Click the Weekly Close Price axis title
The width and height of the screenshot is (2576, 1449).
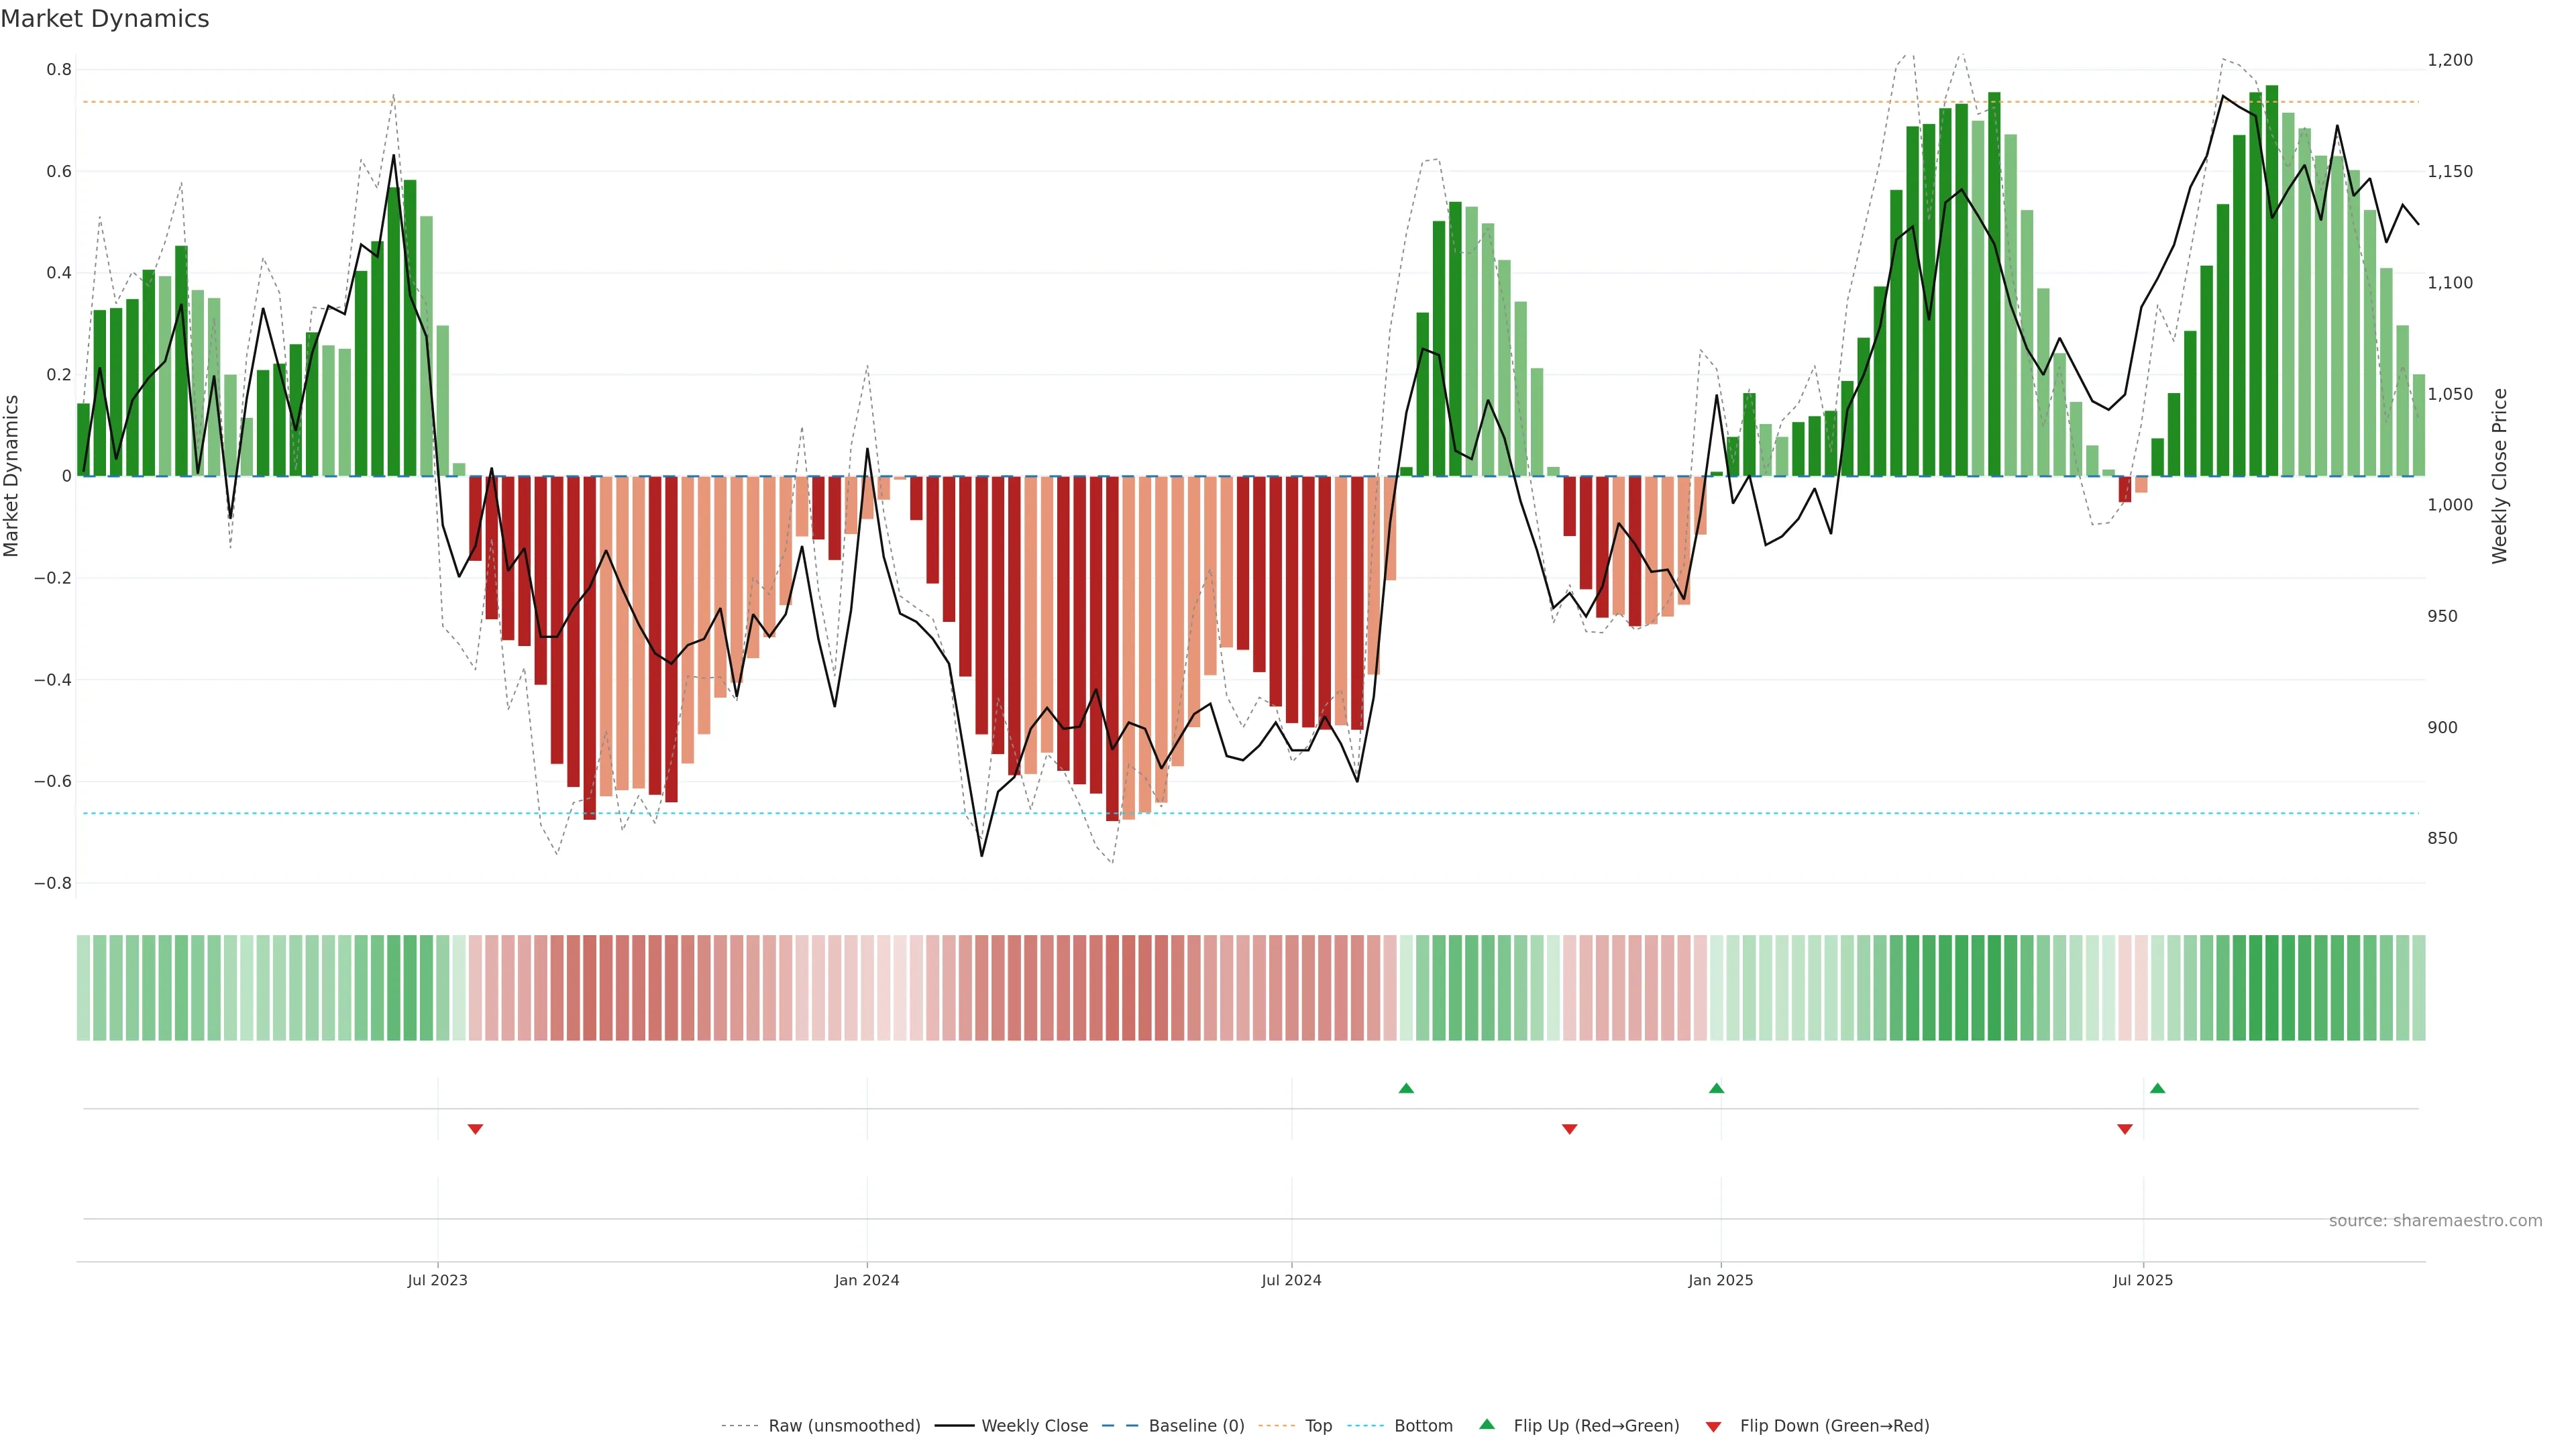click(2500, 476)
